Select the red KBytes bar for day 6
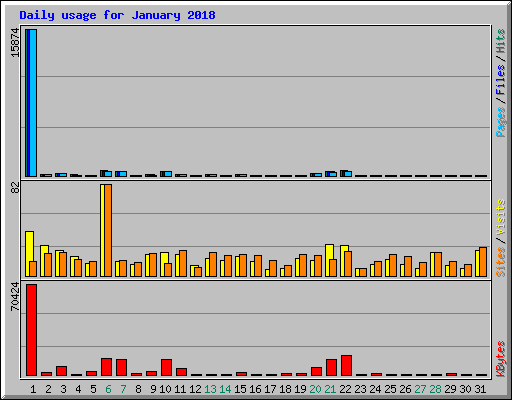Viewport: 512px width, 400px height. 107,367
